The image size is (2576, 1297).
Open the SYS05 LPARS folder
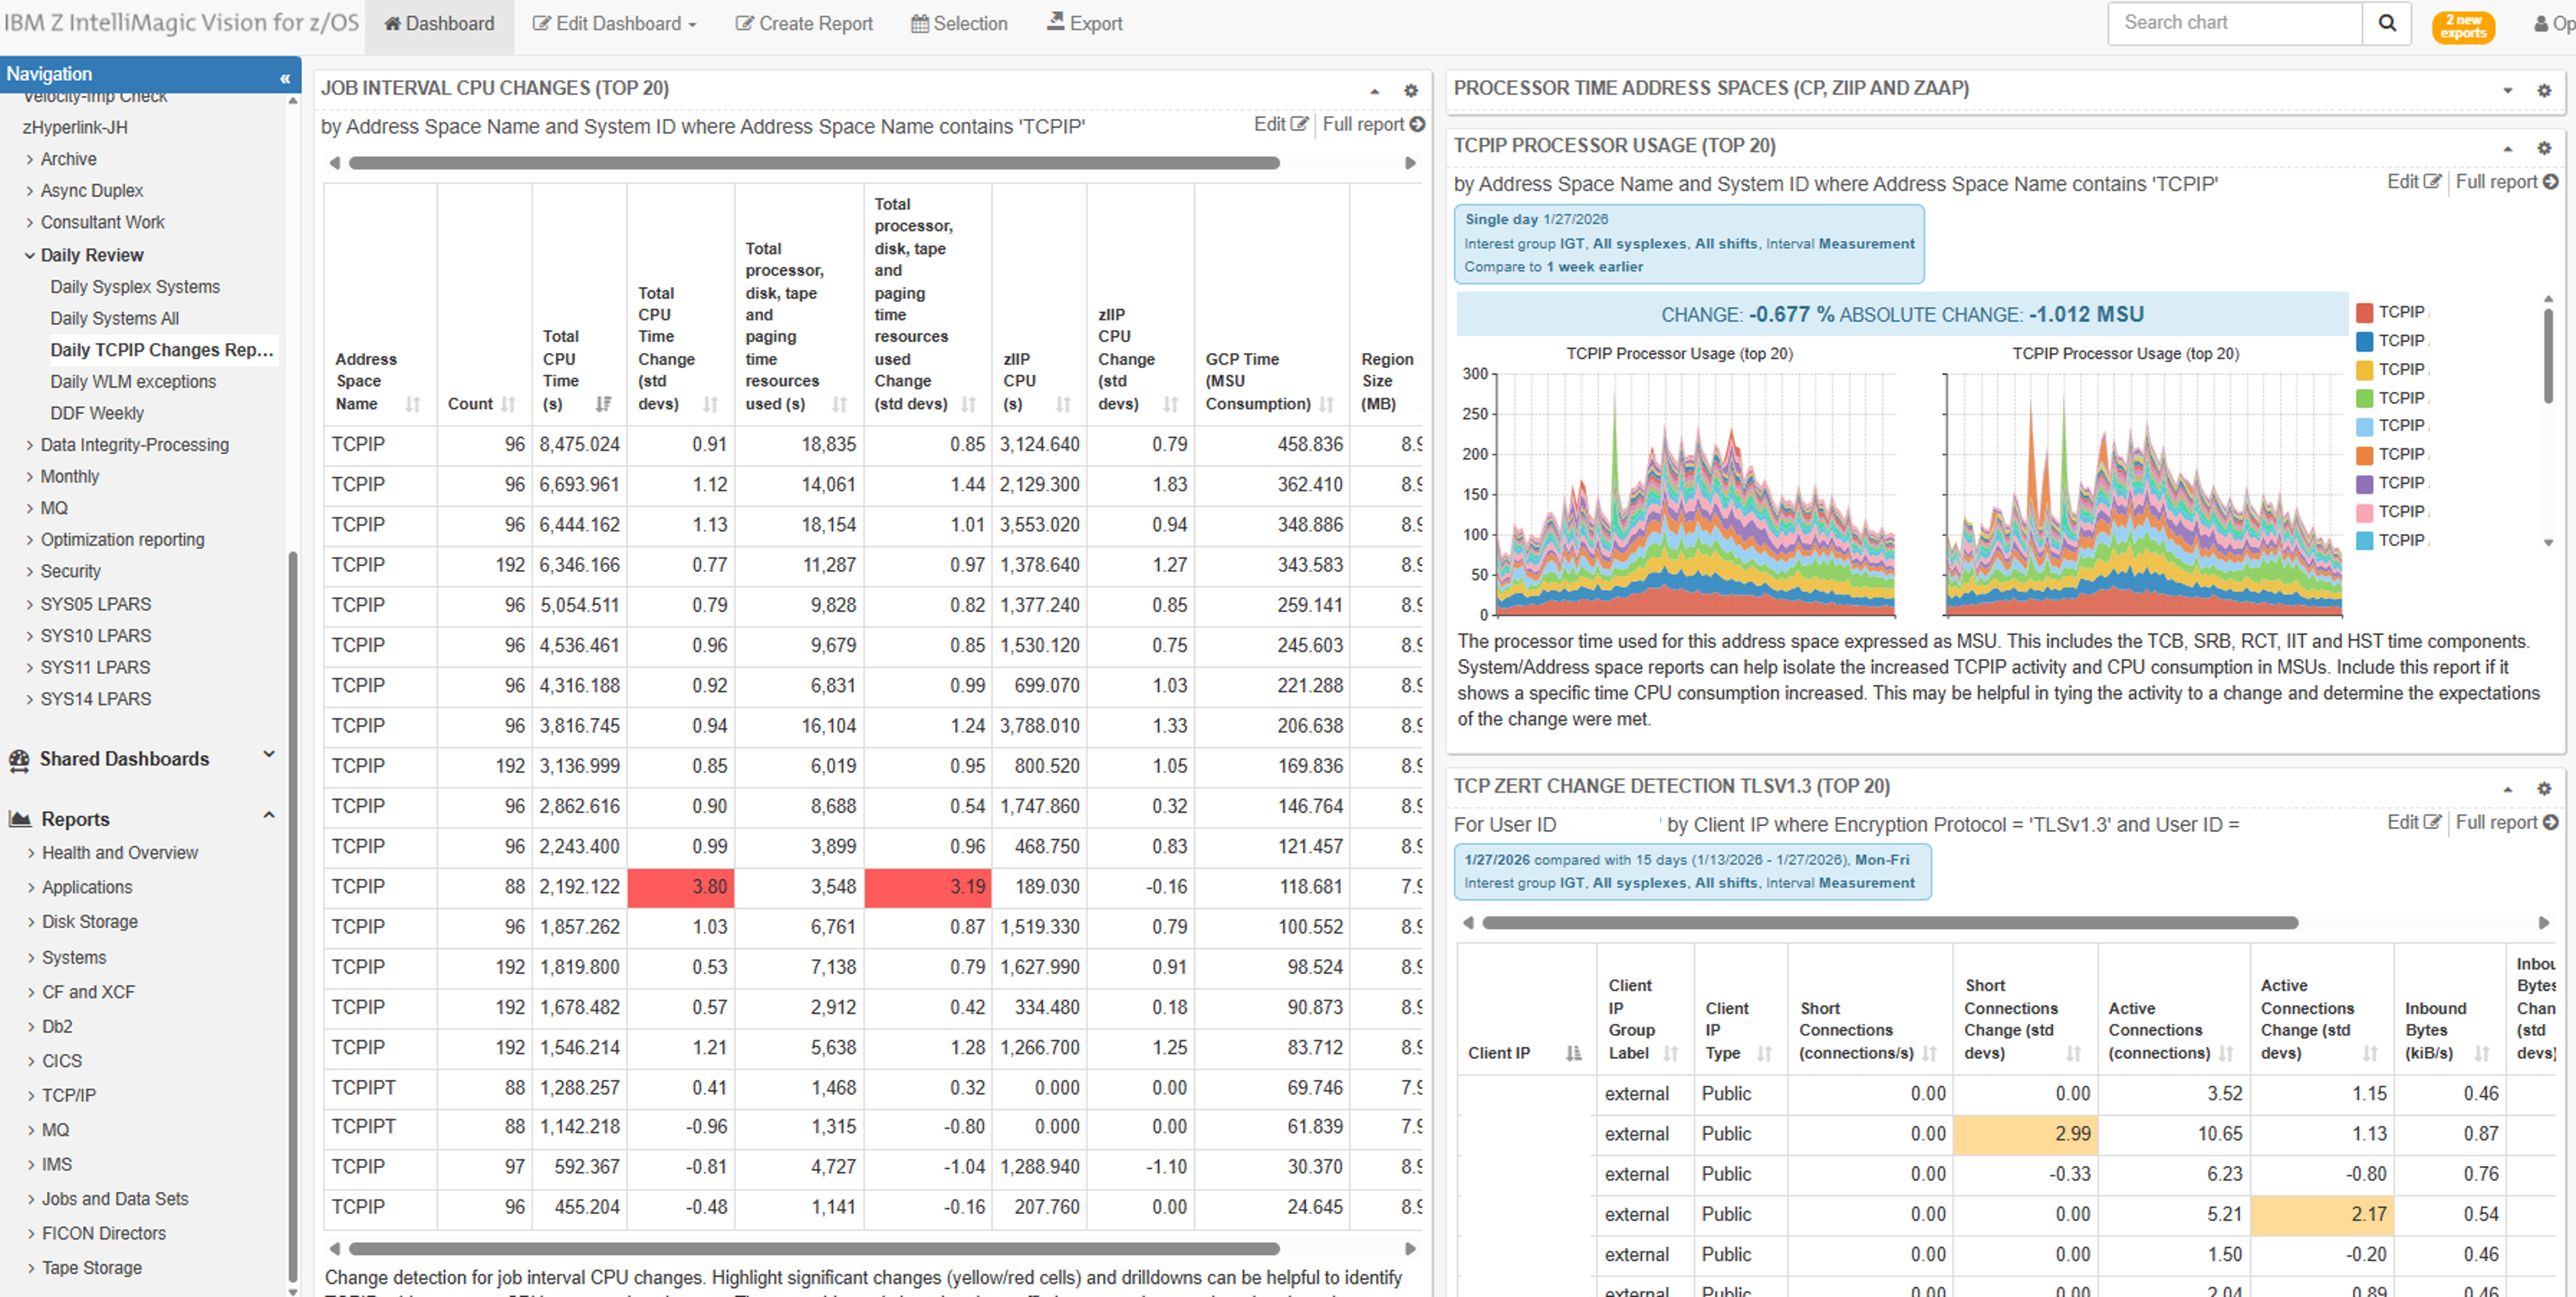(x=96, y=605)
